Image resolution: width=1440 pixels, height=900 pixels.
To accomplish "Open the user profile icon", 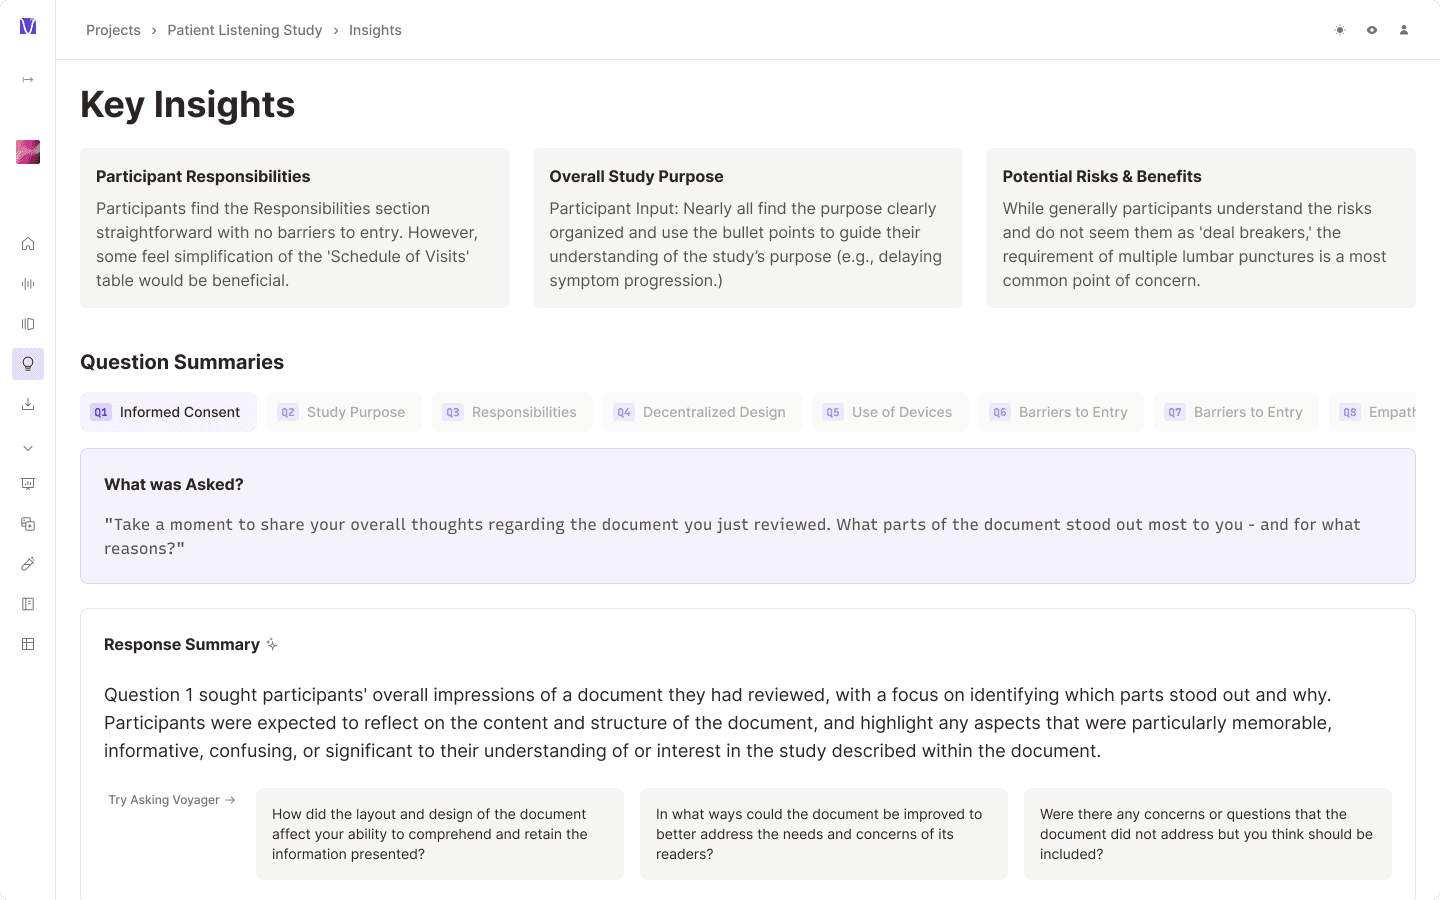I will pyautogui.click(x=1404, y=30).
